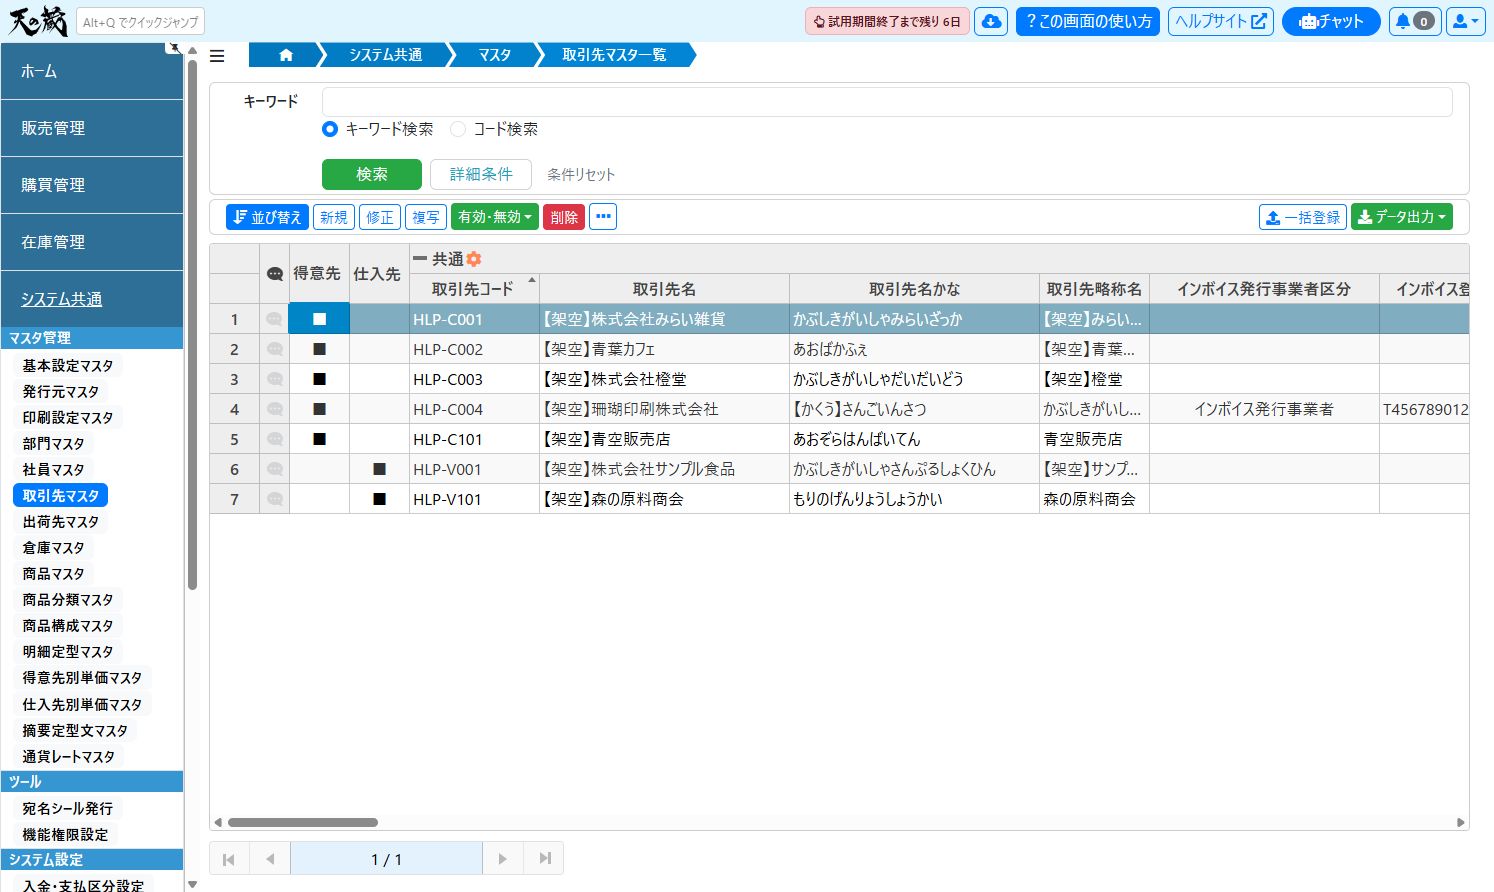1494x892 pixels.
Task: Open ヘルプサイト external link
Action: pyautogui.click(x=1221, y=21)
